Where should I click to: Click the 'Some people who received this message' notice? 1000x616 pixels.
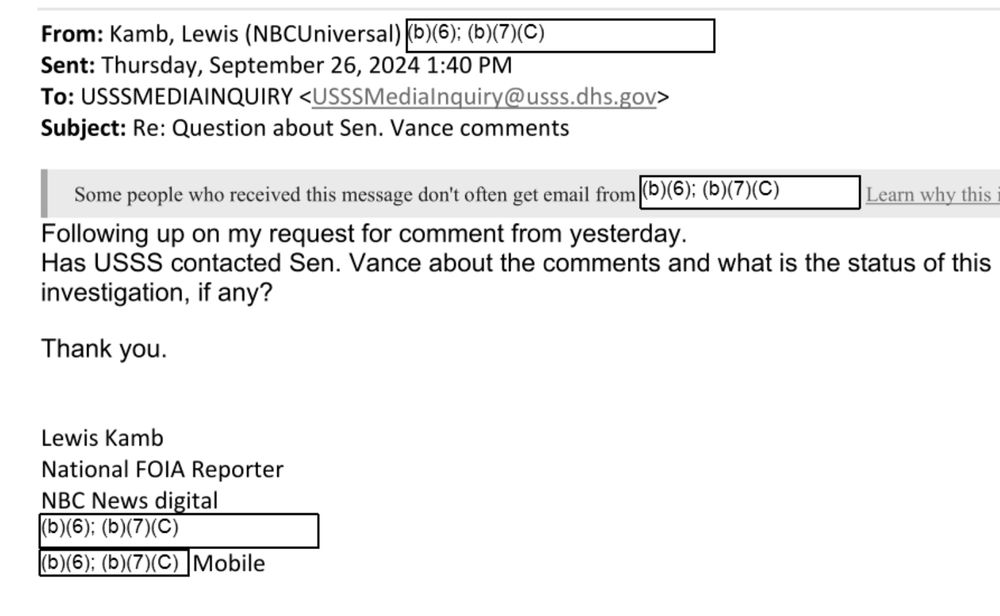point(354,194)
